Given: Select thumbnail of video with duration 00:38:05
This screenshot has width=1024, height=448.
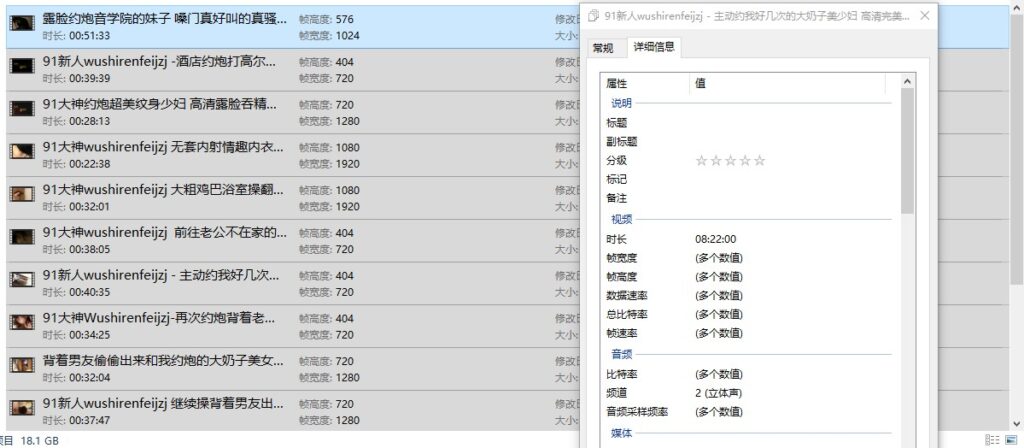Looking at the screenshot, I should (22, 236).
